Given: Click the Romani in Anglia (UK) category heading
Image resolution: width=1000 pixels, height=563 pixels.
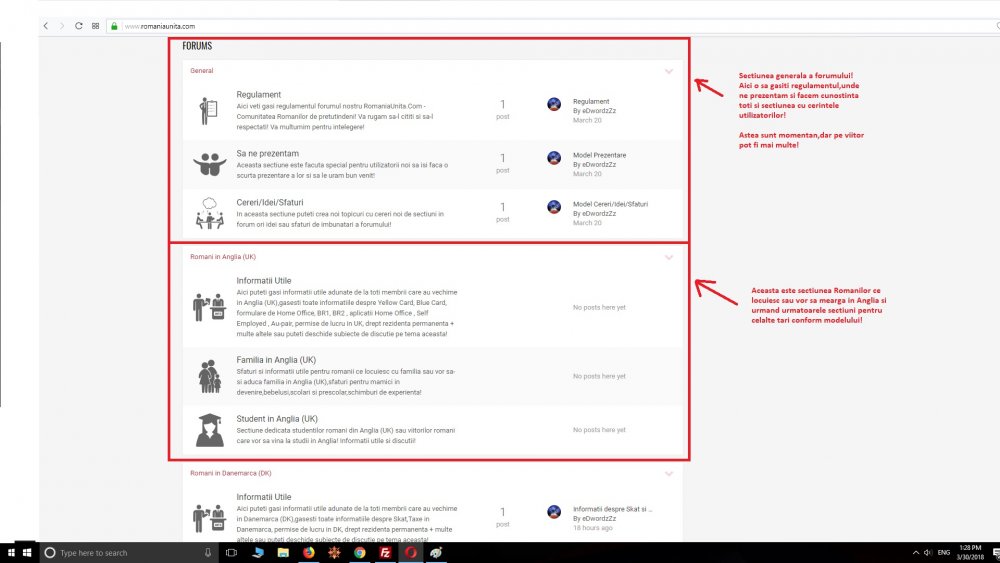Looking at the screenshot, I should click(x=223, y=257).
